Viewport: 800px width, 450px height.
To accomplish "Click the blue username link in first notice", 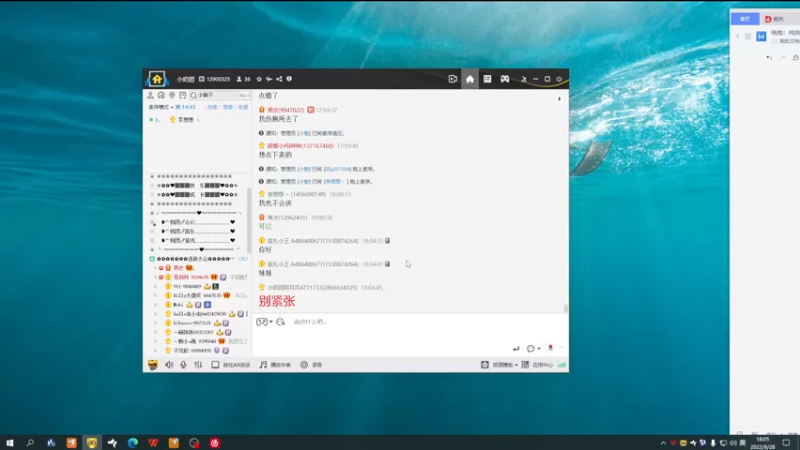I will pos(304,133).
